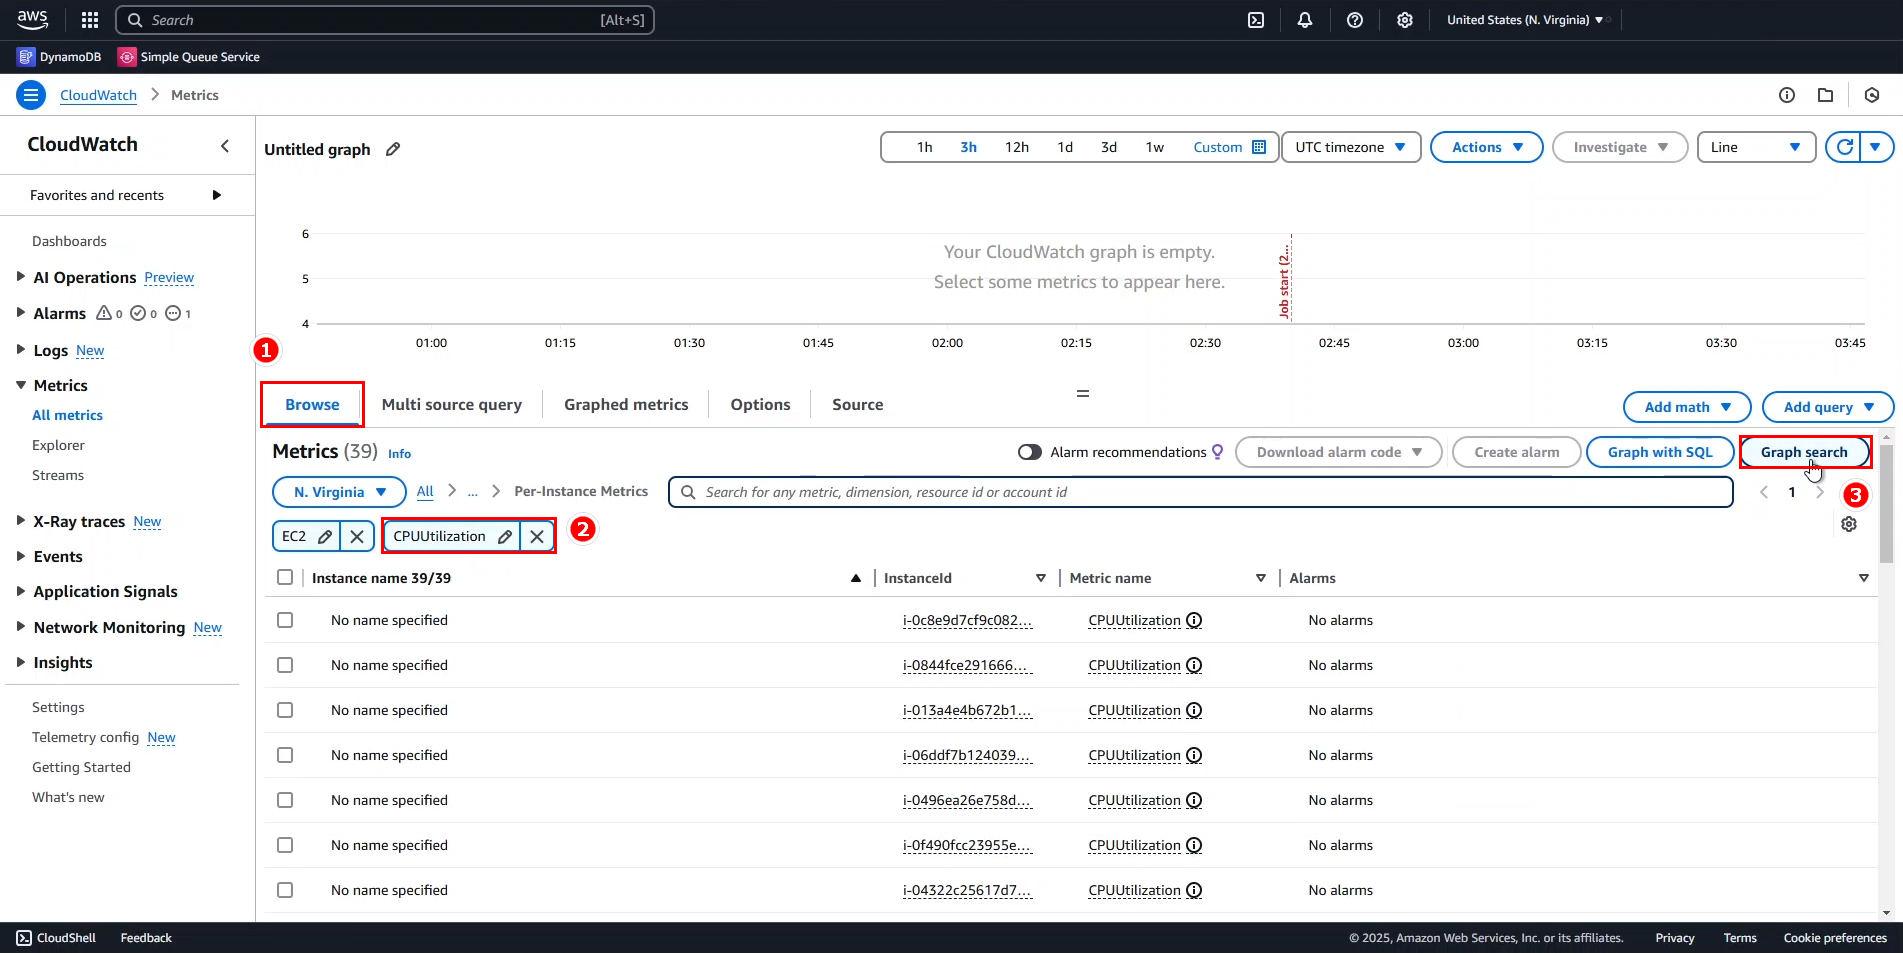Open the UTC timezone dropdown
The height and width of the screenshot is (953, 1903).
1350,146
